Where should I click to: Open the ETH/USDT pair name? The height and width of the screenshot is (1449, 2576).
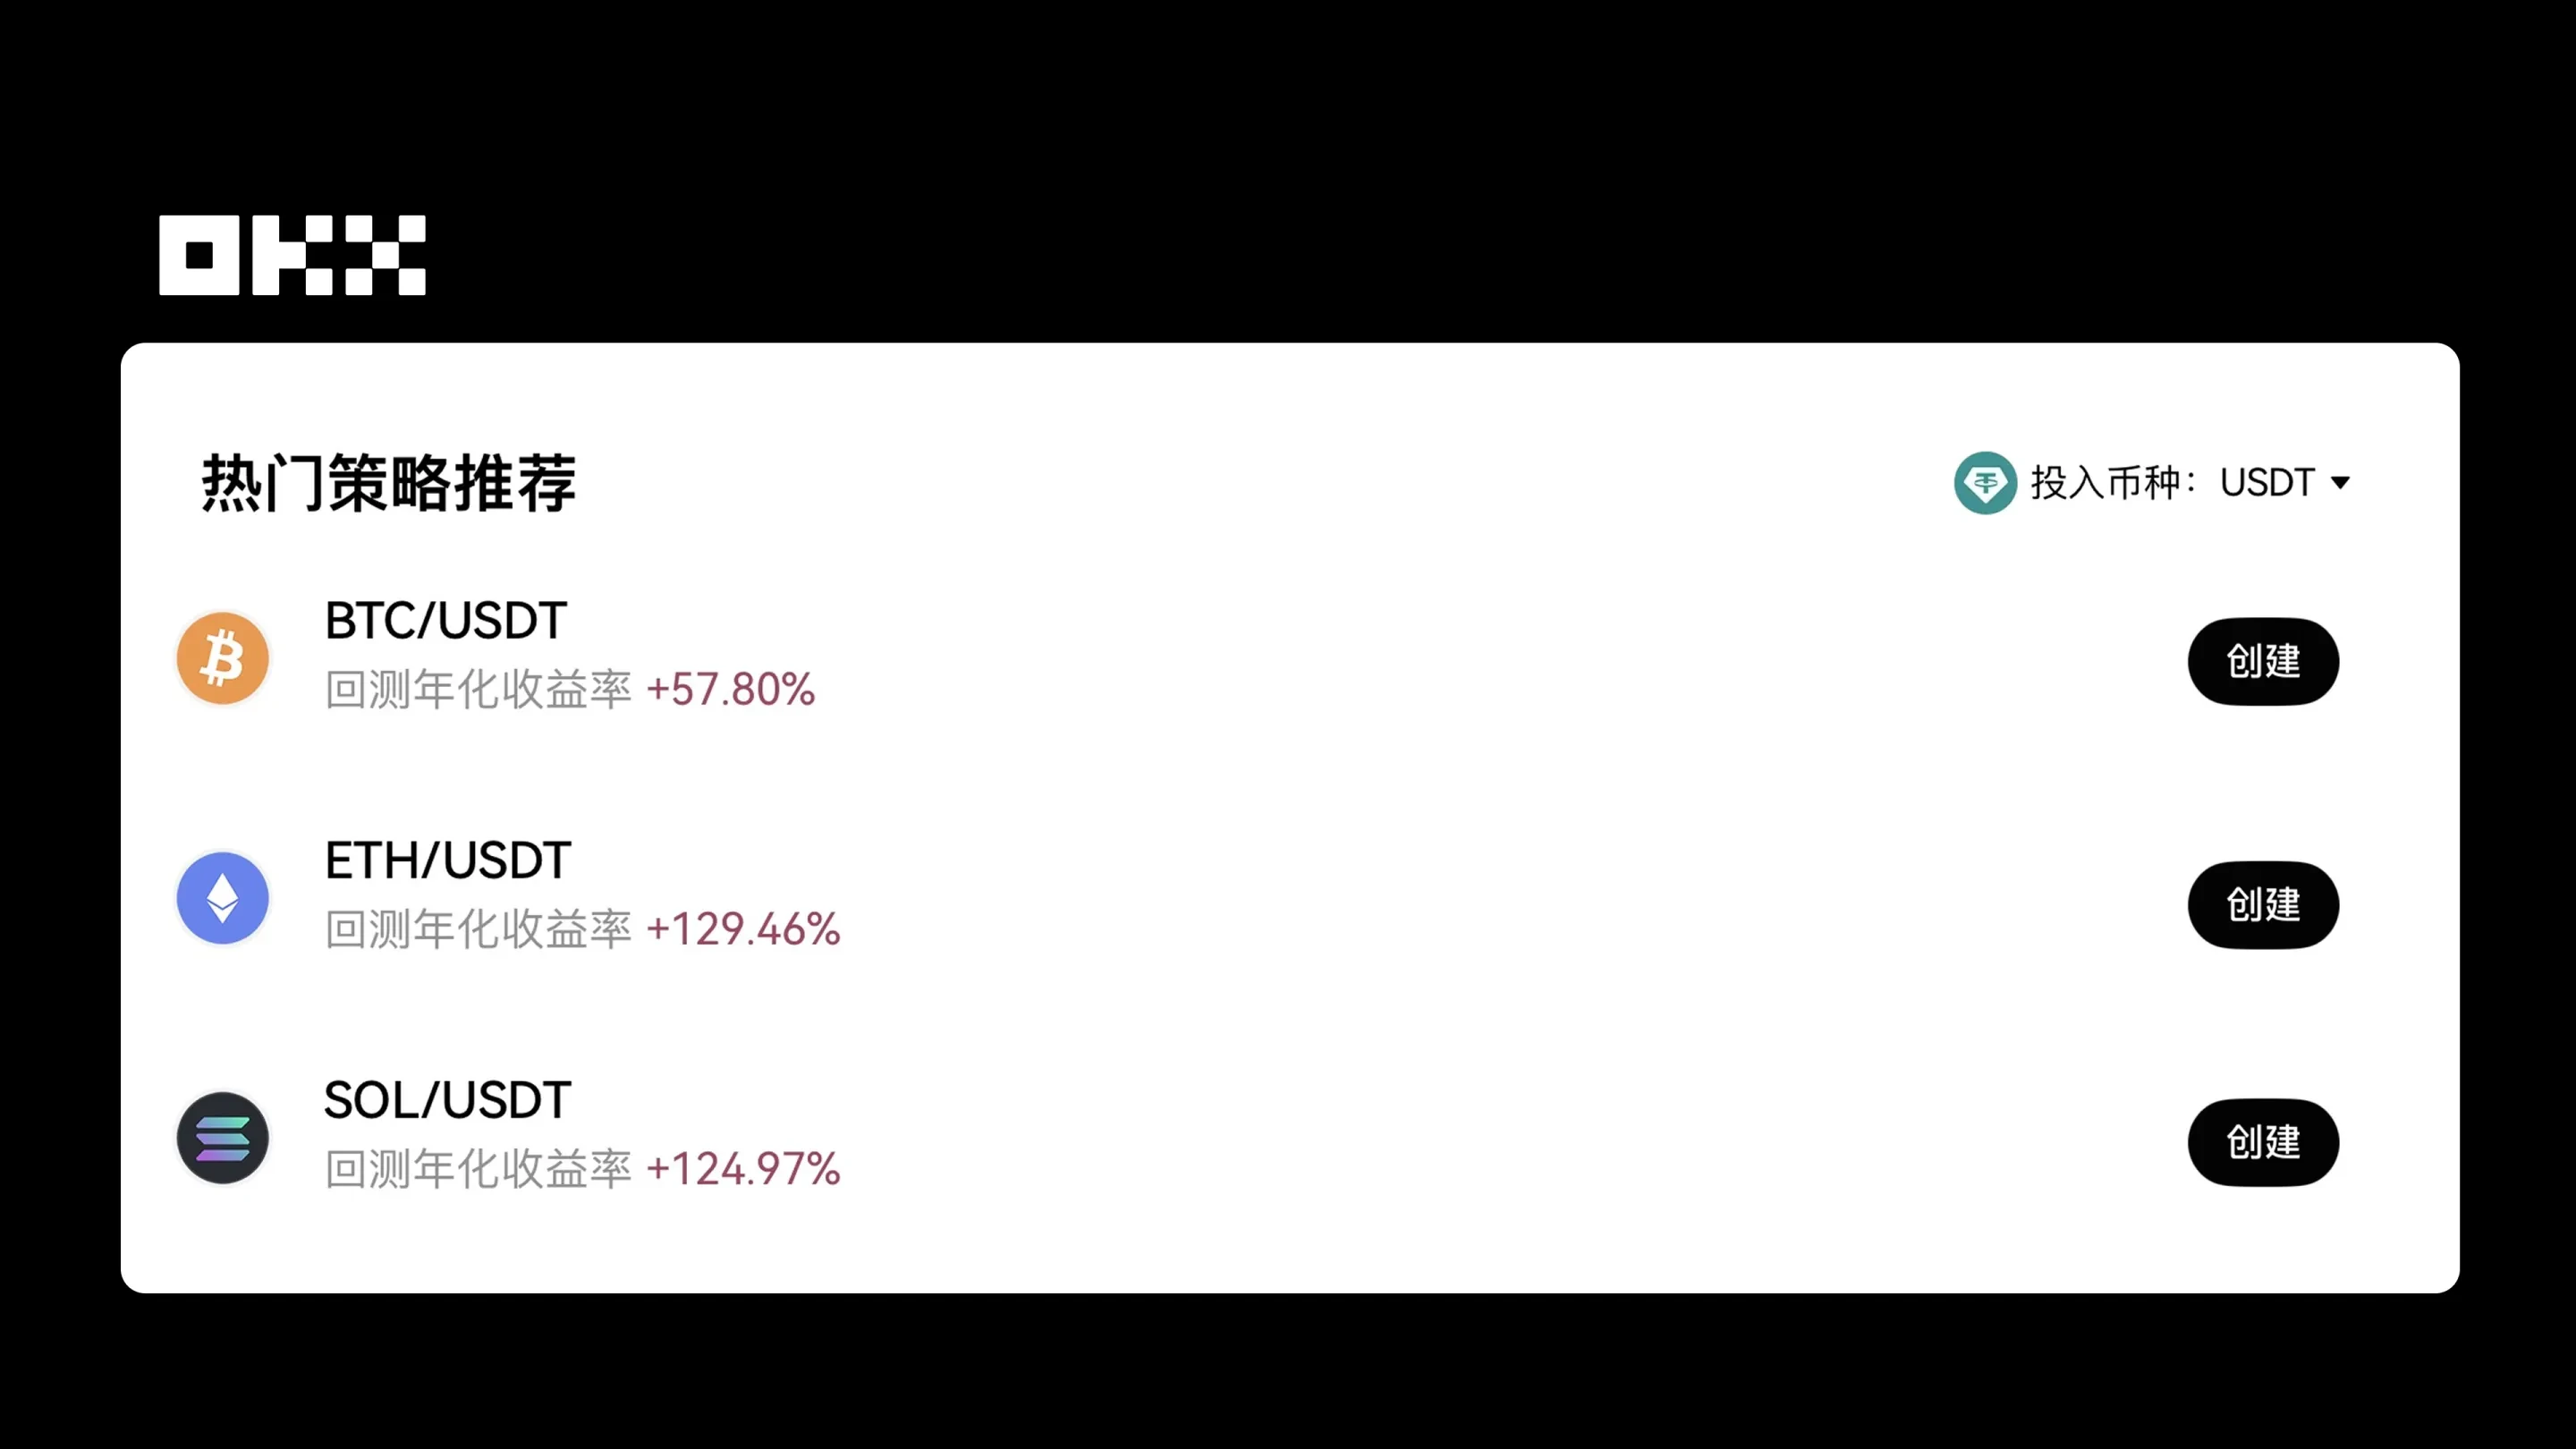(x=448, y=861)
